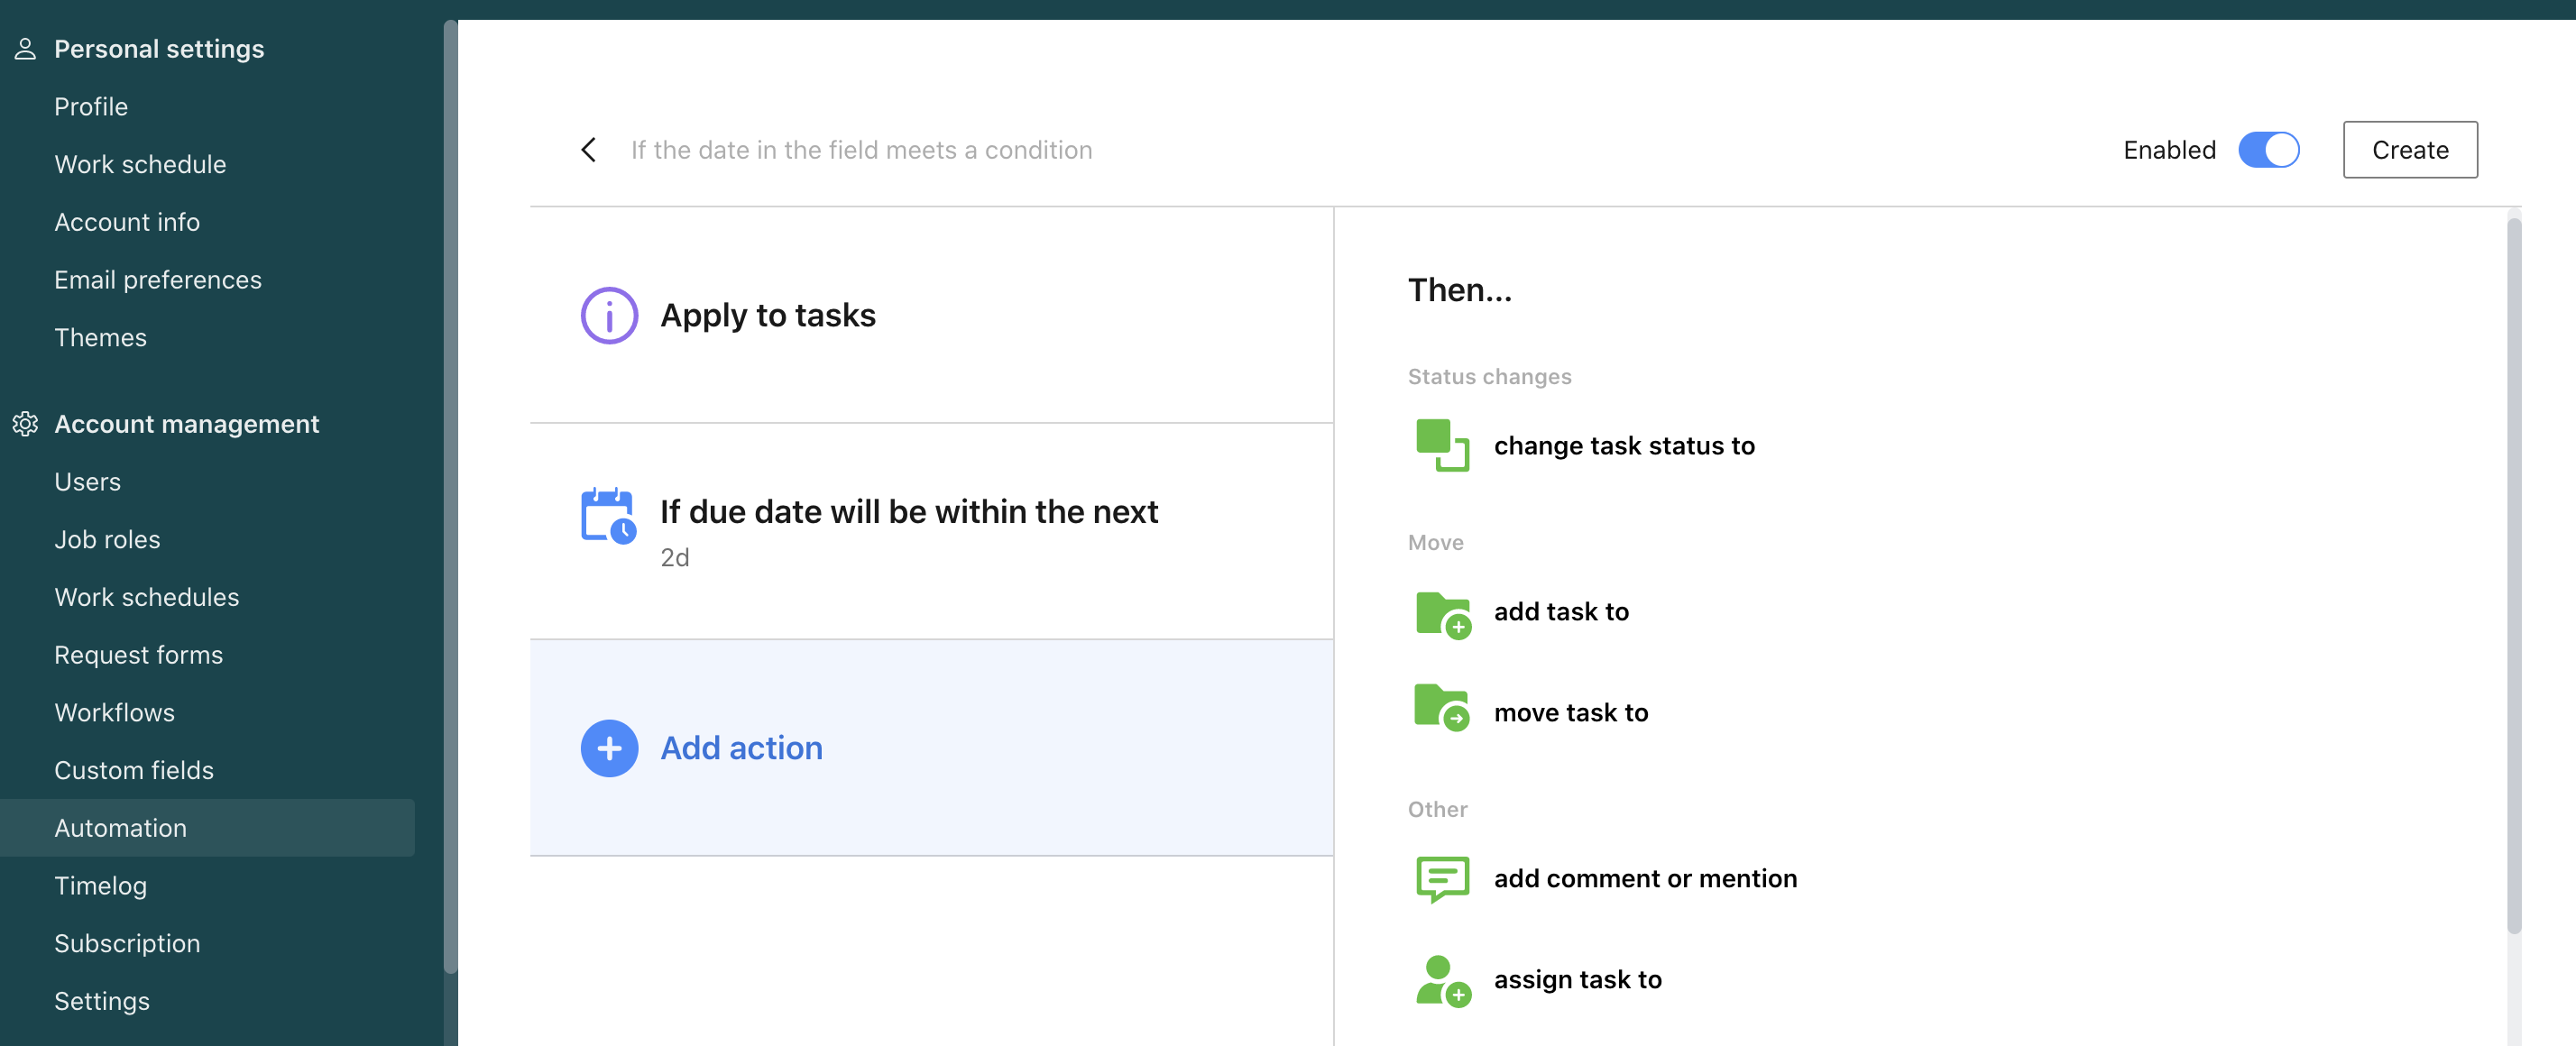Screen dimensions: 2576x1046
Task: Click the info icon beside Apply to tasks
Action: coord(609,316)
